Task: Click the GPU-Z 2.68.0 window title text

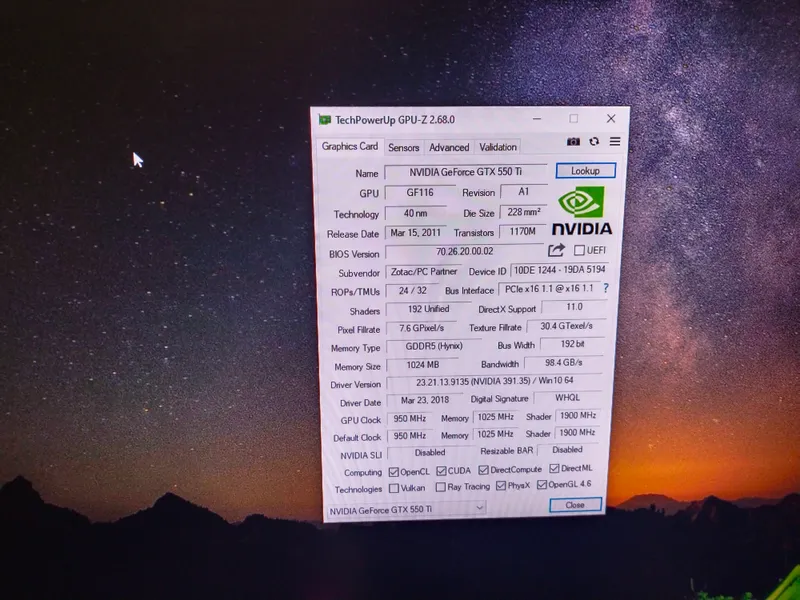Action: [394, 120]
